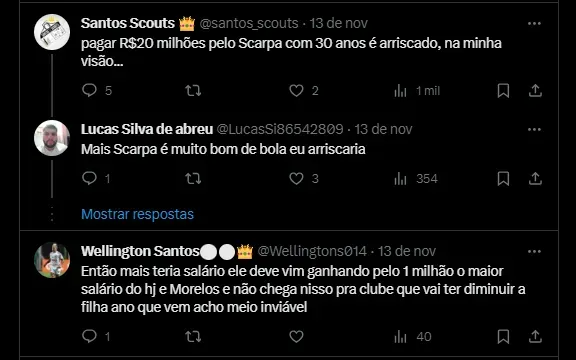Screen dimensions: 576x360
Task: Retweet the Santos Scouts post
Action: 193,90
